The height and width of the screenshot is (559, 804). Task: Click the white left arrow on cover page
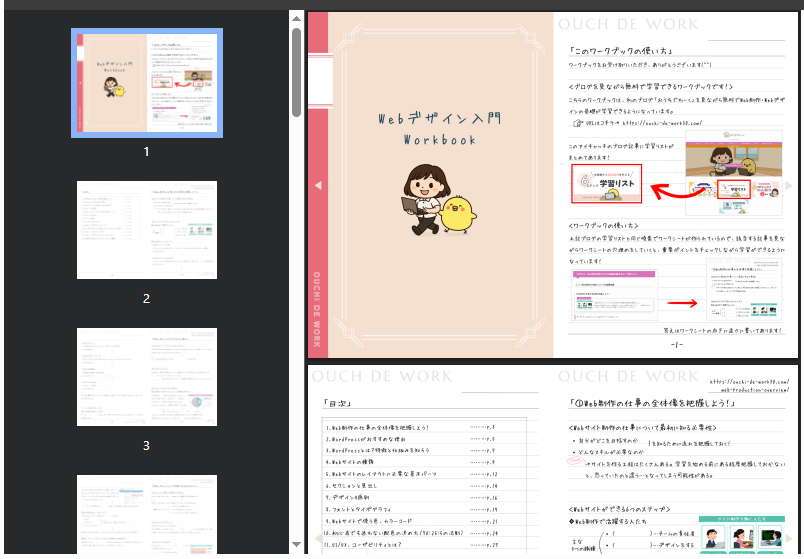click(x=318, y=185)
